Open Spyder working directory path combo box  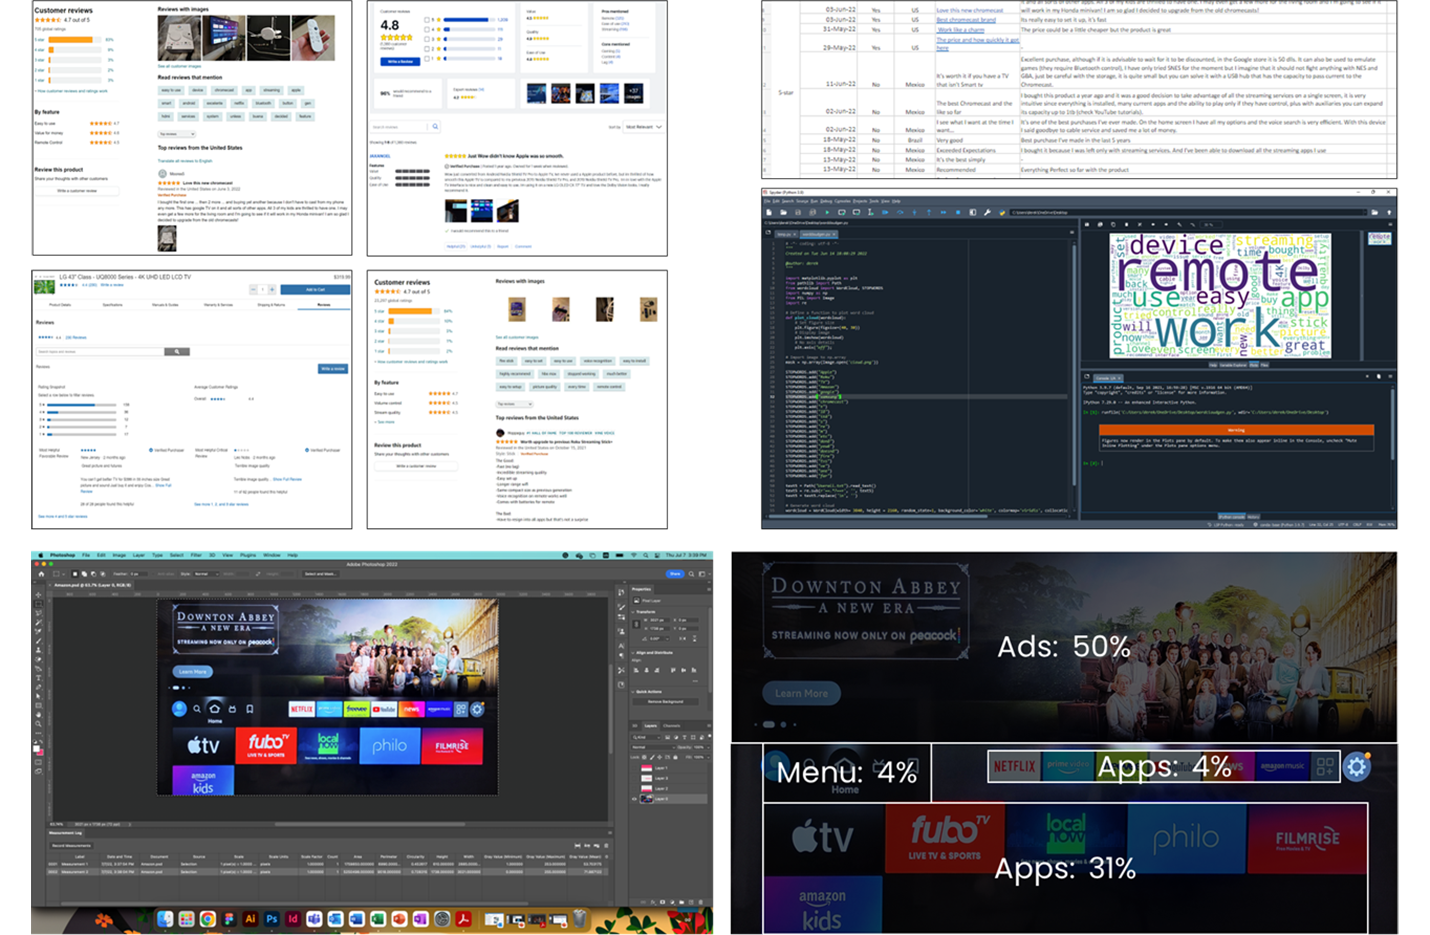pos(1187,212)
